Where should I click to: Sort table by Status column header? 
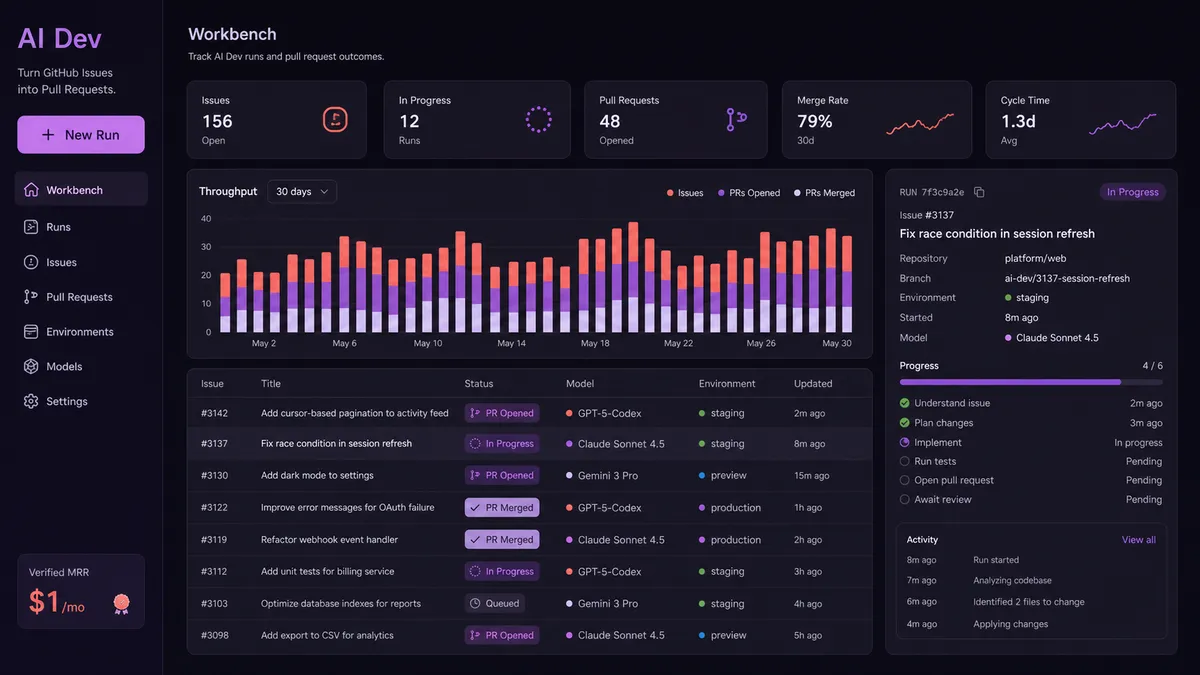click(479, 384)
